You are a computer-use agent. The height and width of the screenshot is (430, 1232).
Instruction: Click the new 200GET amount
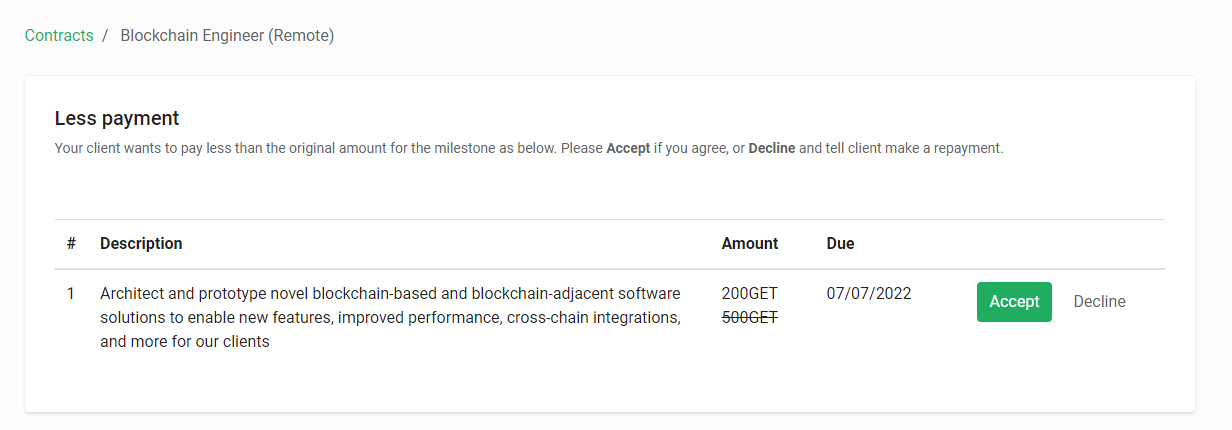click(x=749, y=294)
